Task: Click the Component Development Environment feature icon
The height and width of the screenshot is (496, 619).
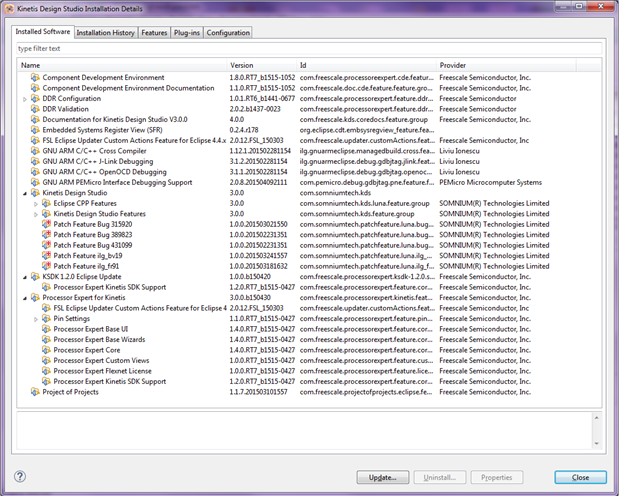Action: (35, 77)
